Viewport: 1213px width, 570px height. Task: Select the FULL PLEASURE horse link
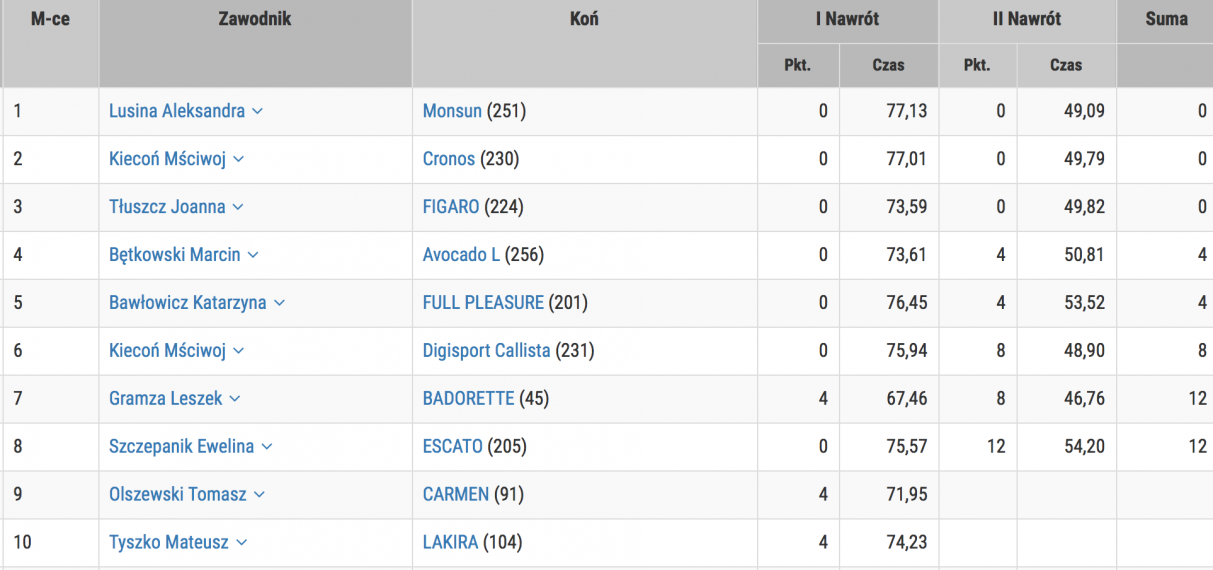483,302
